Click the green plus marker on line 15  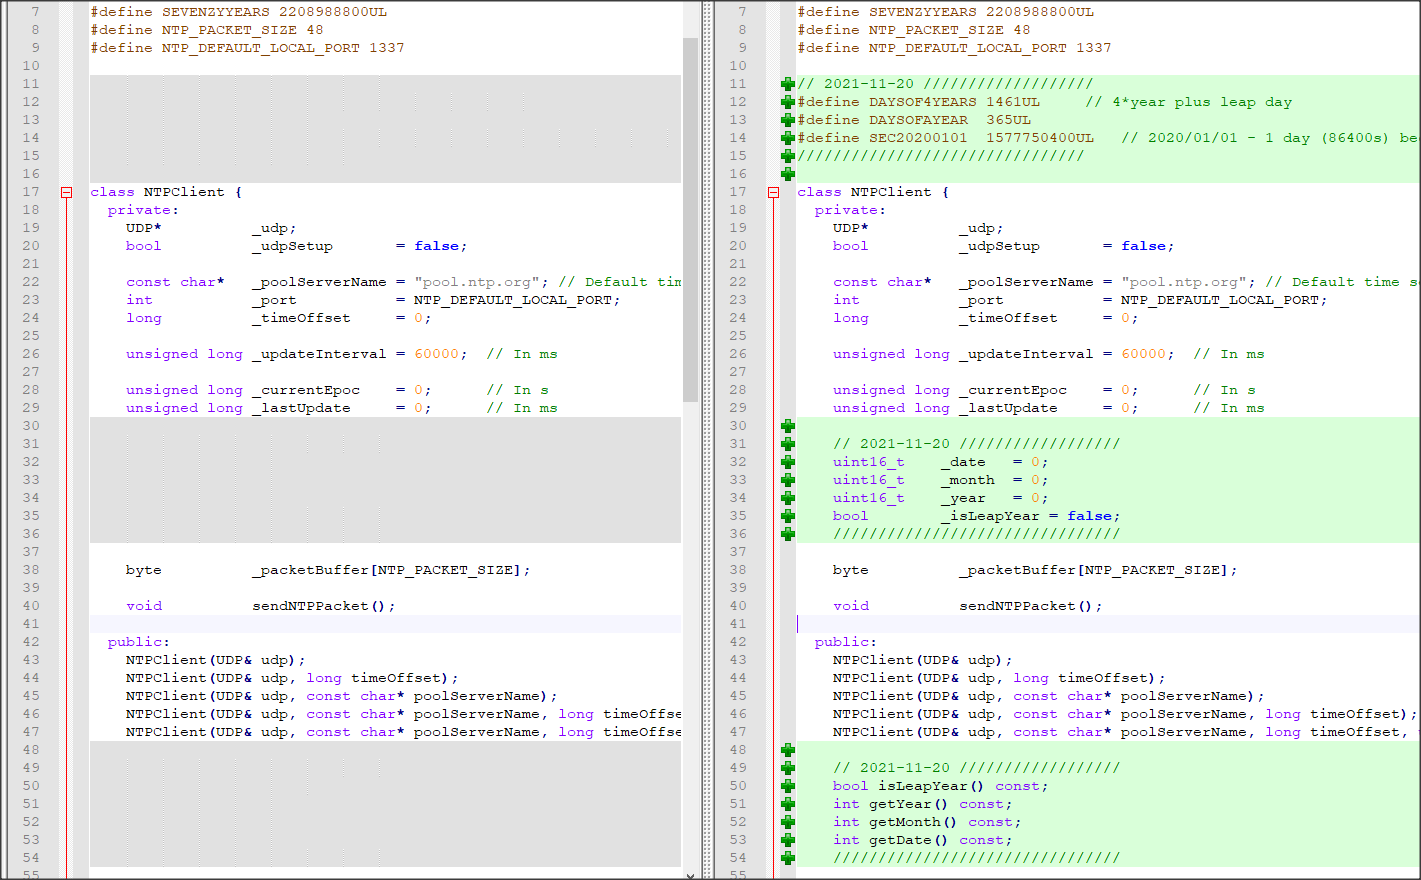tap(788, 156)
